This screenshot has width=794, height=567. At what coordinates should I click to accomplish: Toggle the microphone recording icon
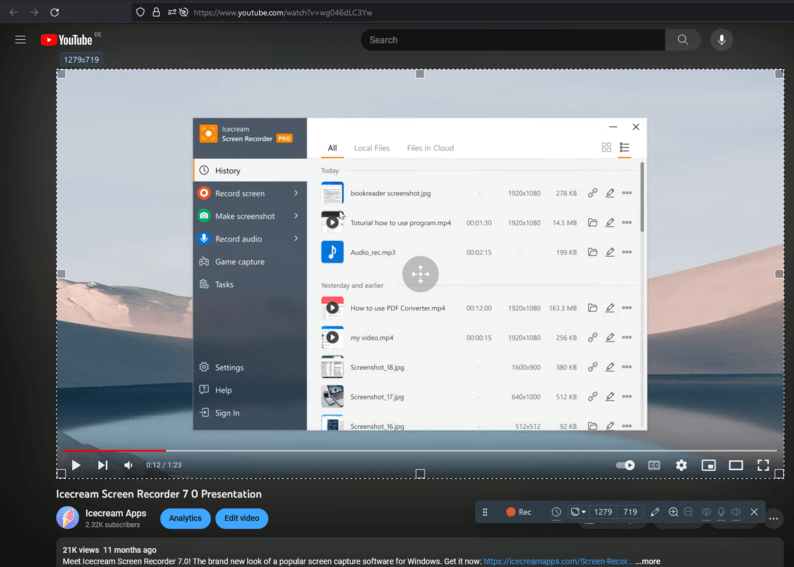721,512
